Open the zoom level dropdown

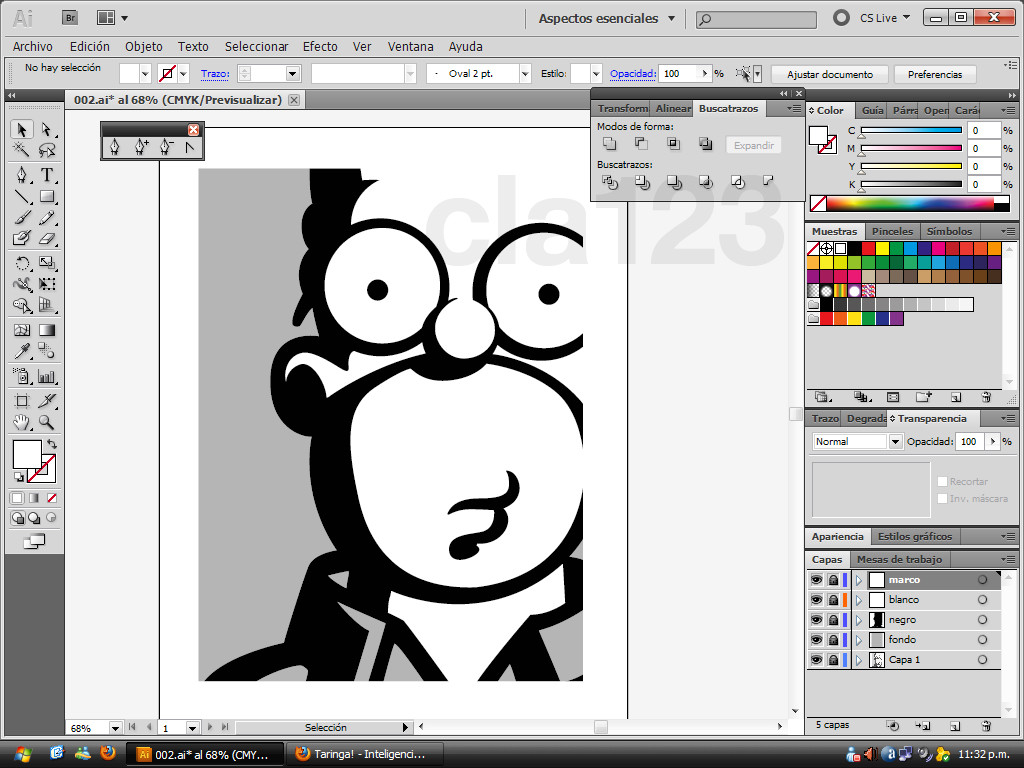point(115,728)
